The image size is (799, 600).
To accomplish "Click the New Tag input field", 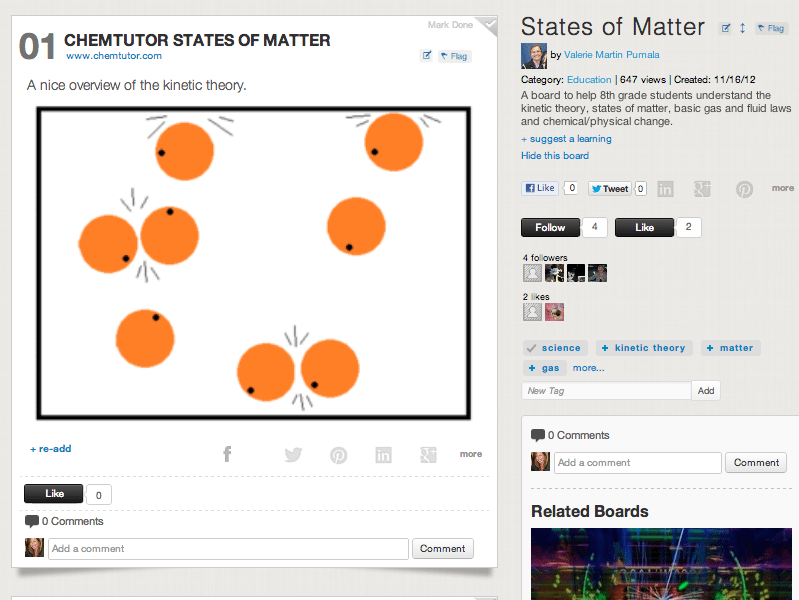I will pos(606,390).
